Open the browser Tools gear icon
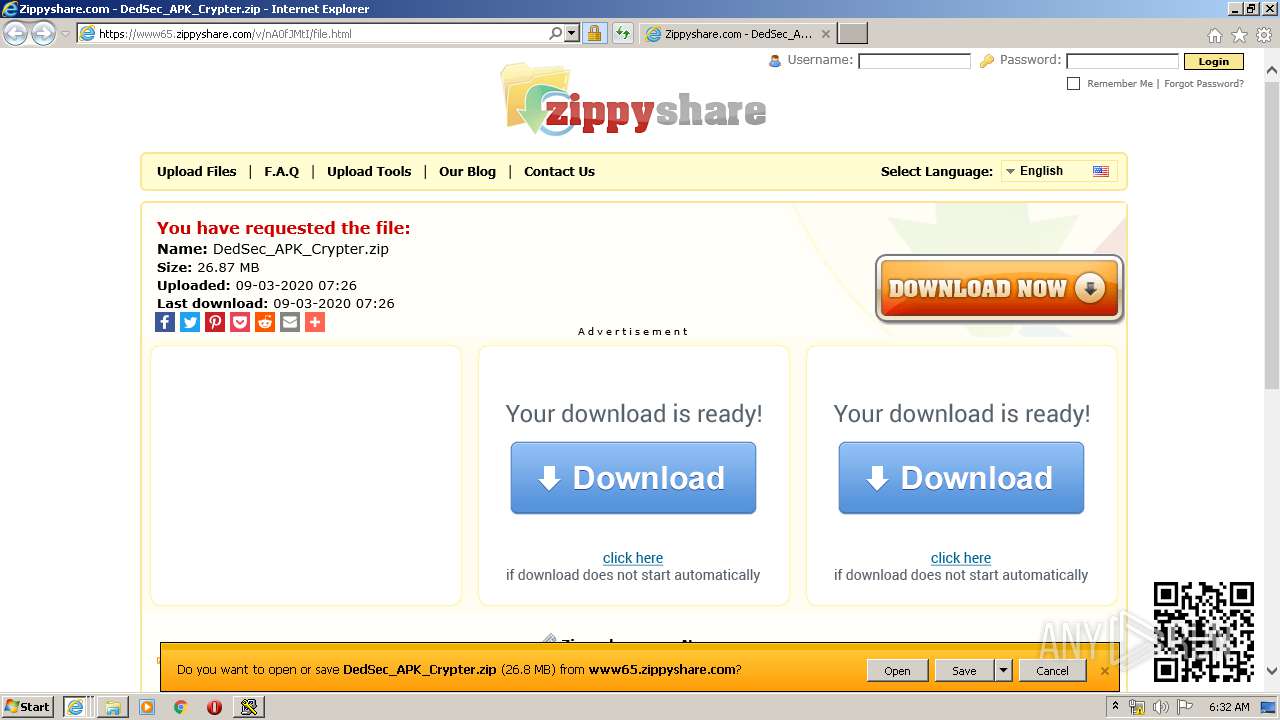This screenshot has height=720, width=1280. coord(1264,35)
